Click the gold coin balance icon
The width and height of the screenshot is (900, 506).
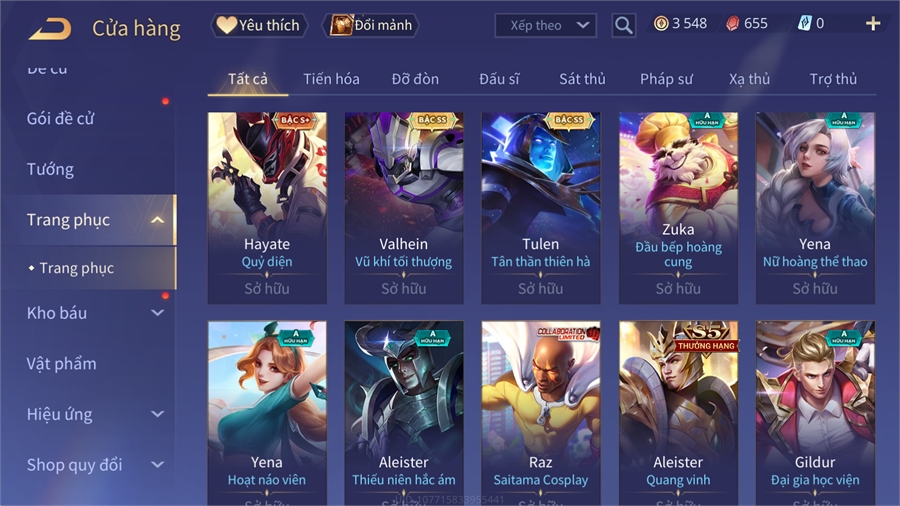pyautogui.click(x=661, y=24)
